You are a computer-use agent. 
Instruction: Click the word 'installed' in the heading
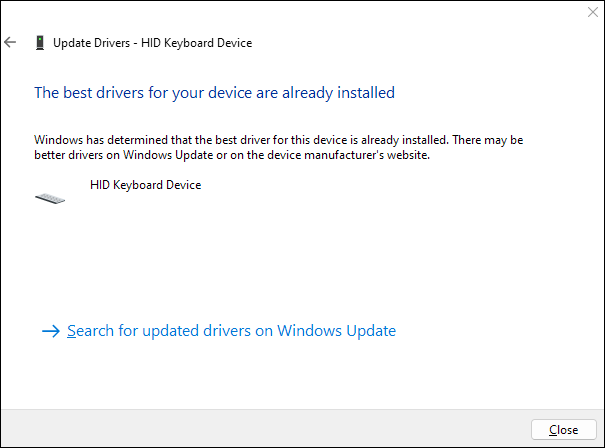(366, 93)
